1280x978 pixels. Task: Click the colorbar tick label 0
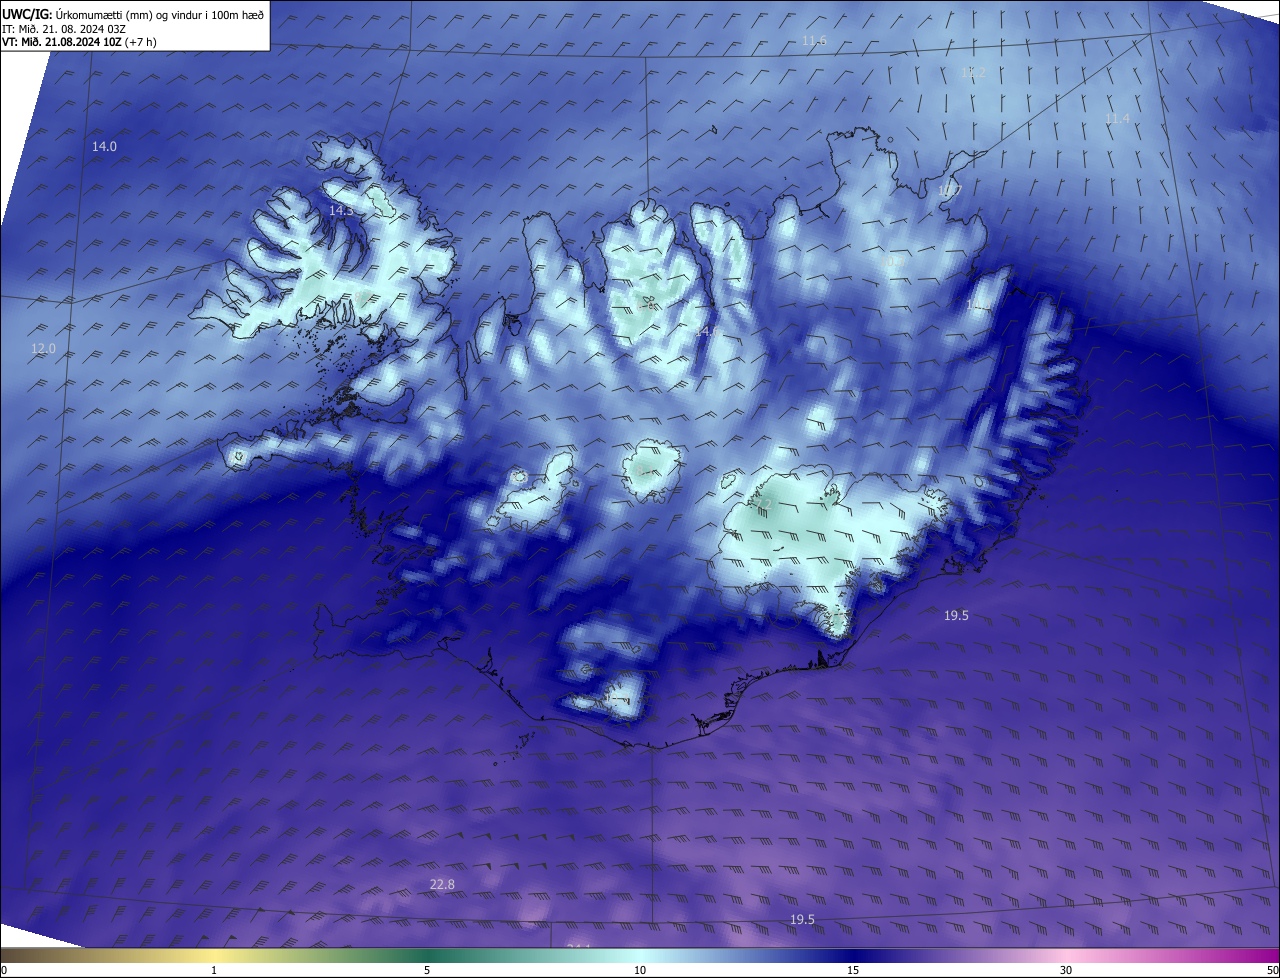[x=4, y=970]
